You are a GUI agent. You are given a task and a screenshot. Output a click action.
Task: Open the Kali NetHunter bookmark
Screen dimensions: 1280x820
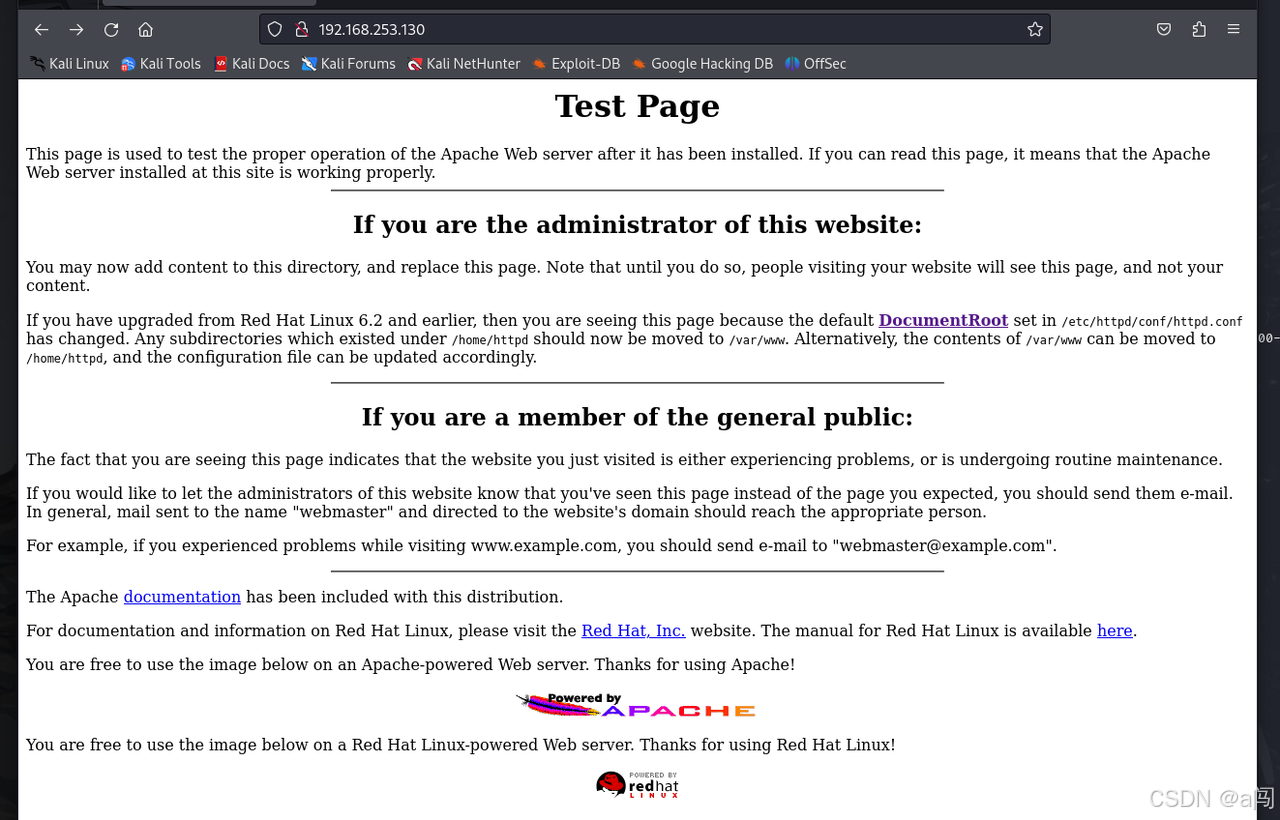coord(464,64)
